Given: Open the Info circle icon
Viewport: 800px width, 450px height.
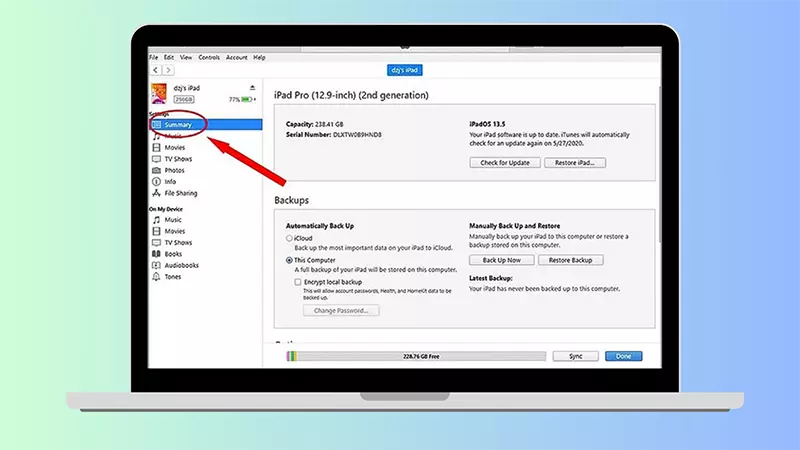Looking at the screenshot, I should (157, 182).
